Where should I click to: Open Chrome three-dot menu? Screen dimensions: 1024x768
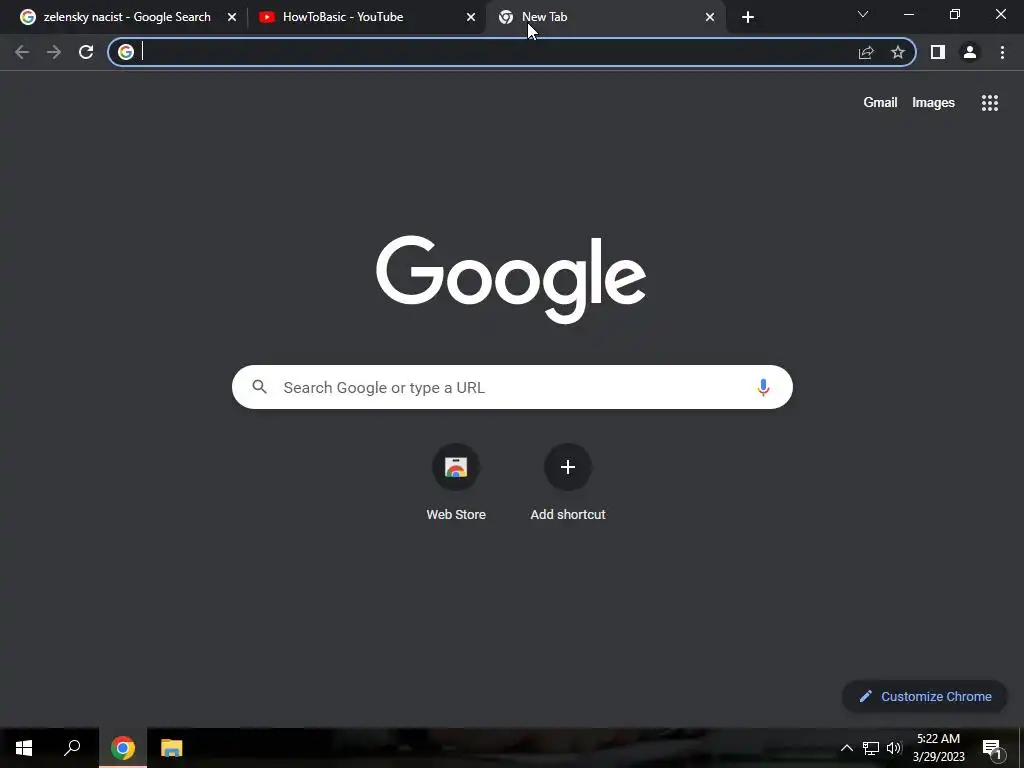(x=1002, y=52)
